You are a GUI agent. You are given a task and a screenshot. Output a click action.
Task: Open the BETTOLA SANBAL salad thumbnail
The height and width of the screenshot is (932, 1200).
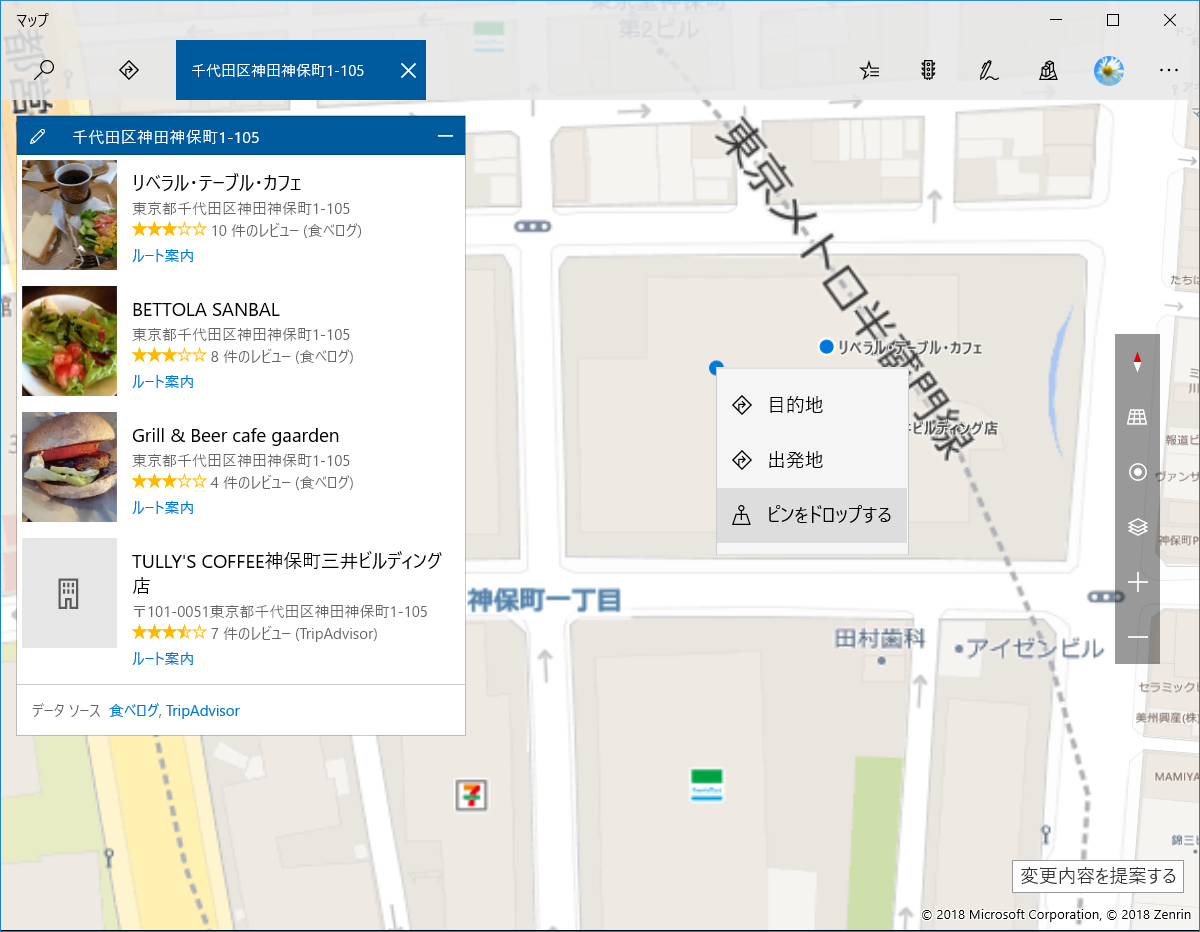pos(69,341)
